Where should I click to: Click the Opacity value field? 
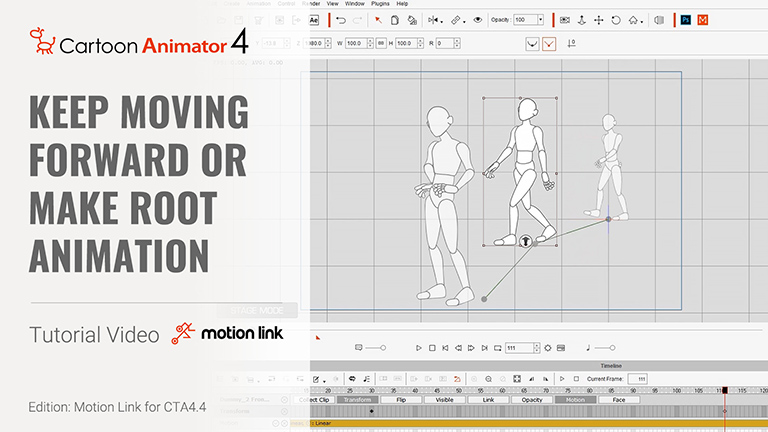[x=525, y=20]
